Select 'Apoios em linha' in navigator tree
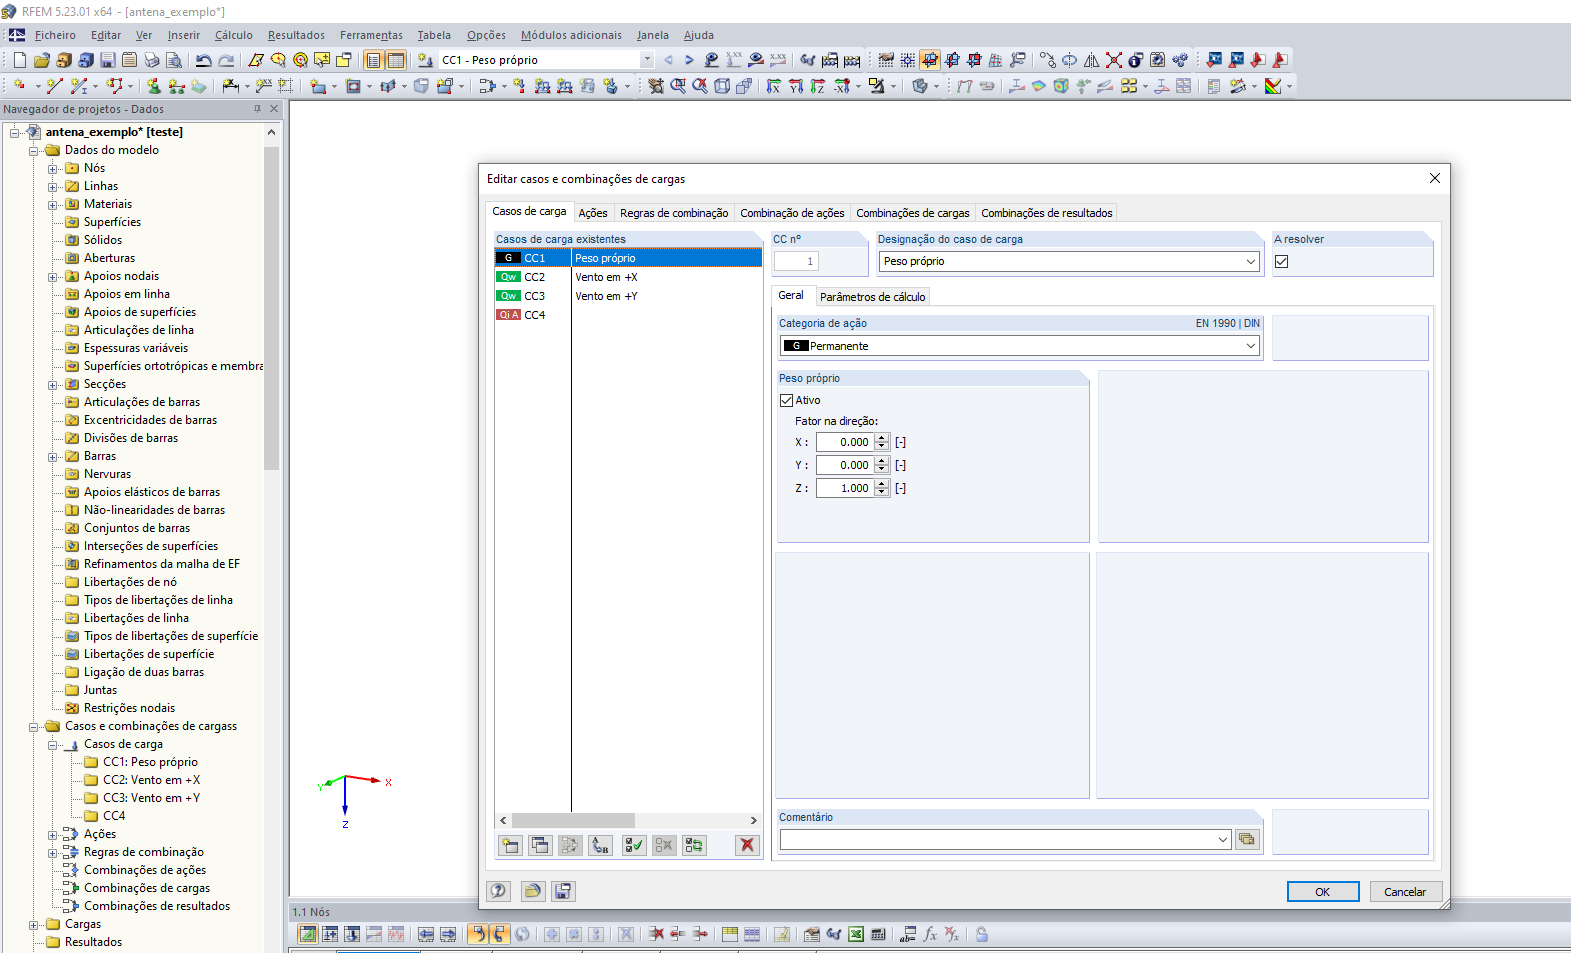This screenshot has width=1571, height=953. pyautogui.click(x=127, y=294)
